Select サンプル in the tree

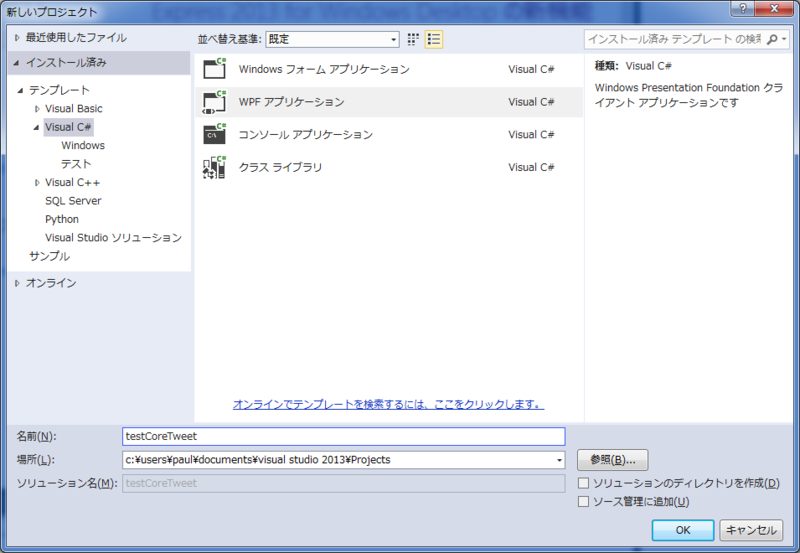[49, 256]
